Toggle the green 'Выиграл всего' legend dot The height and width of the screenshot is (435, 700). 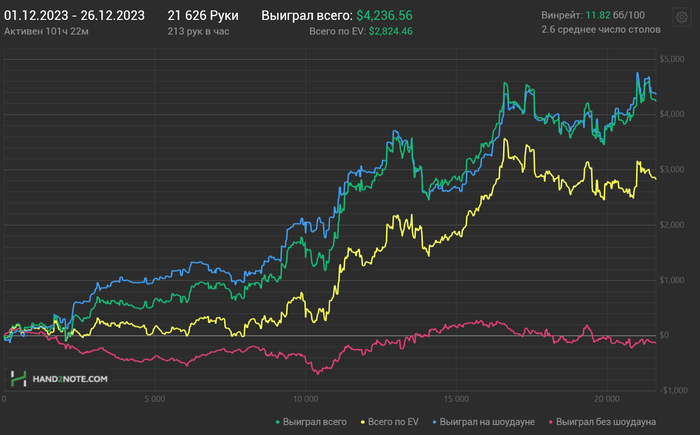pos(278,422)
